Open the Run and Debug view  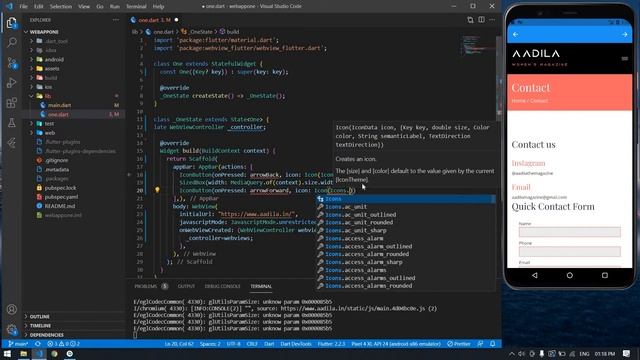[11, 82]
